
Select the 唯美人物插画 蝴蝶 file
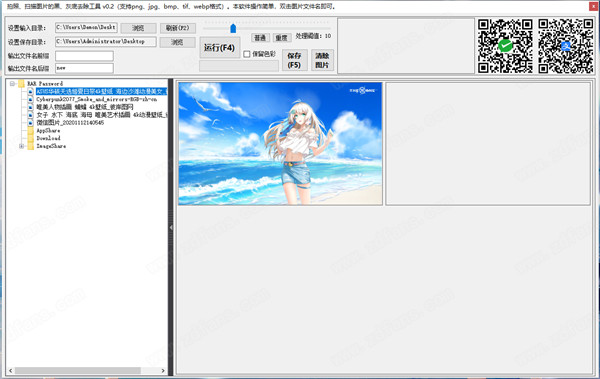pos(85,107)
